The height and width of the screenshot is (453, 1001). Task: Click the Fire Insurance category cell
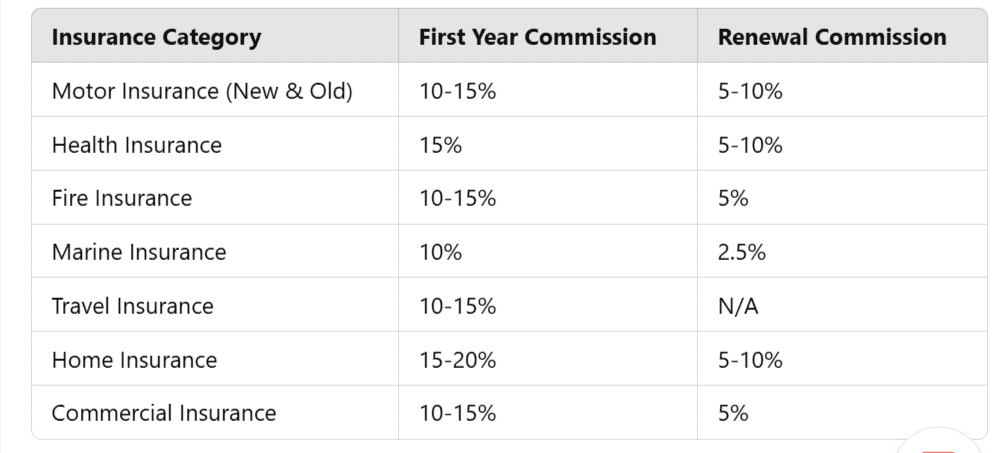tap(122, 199)
